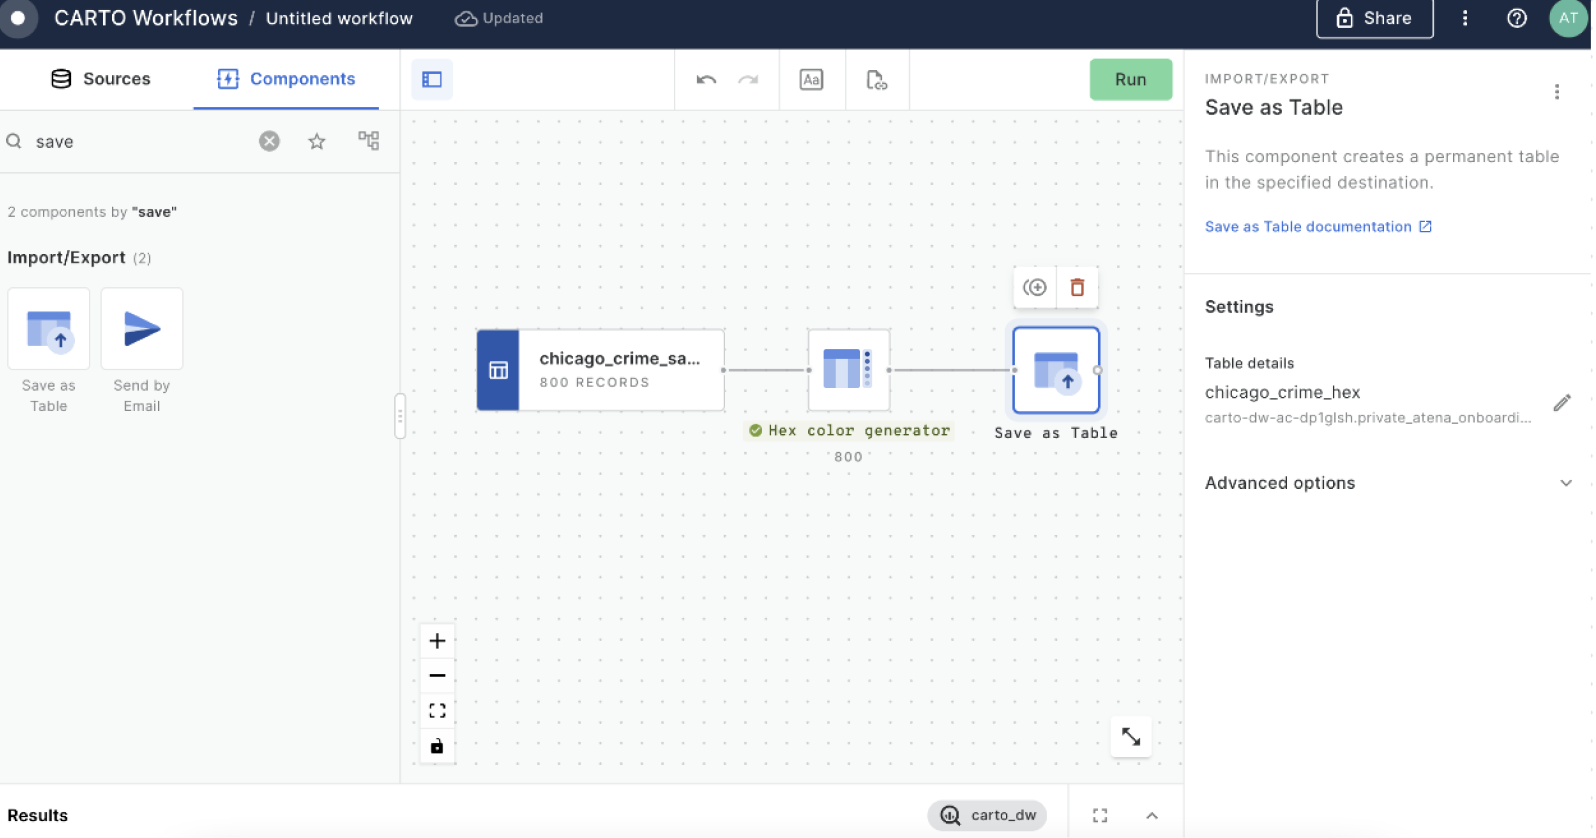Expand the Results panel chevron

pos(1152,815)
